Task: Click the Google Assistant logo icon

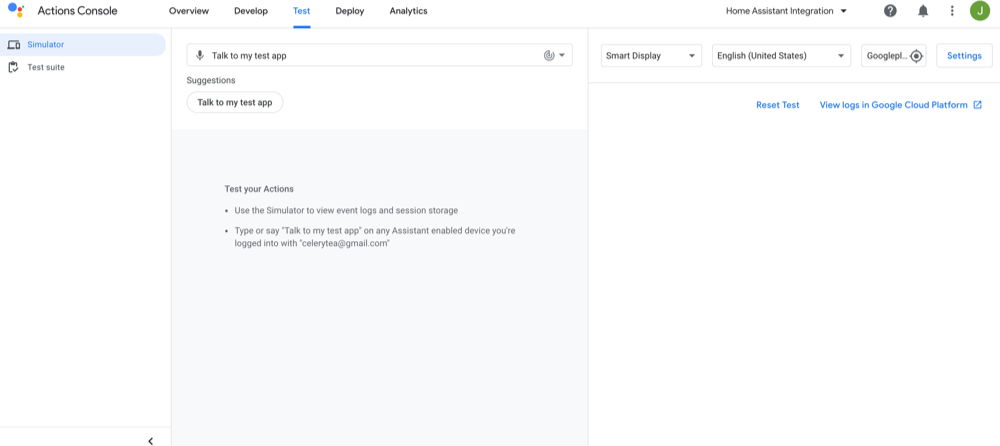Action: tap(17, 11)
